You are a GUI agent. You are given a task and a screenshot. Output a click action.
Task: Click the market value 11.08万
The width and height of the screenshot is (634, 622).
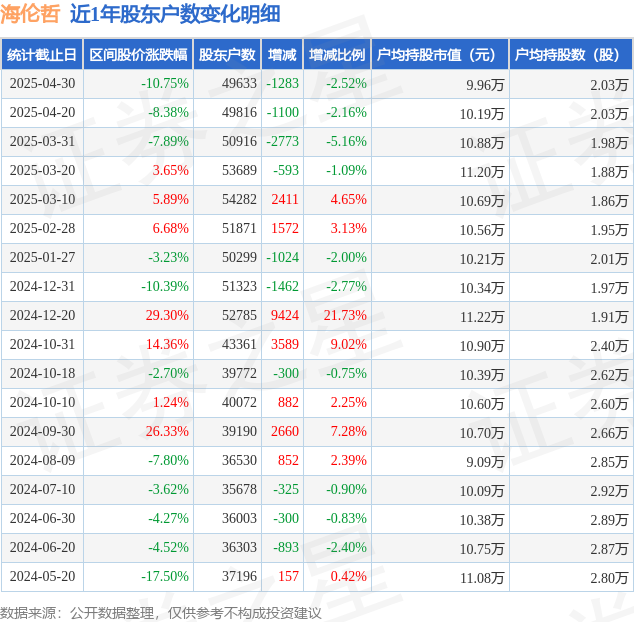[x=482, y=578]
